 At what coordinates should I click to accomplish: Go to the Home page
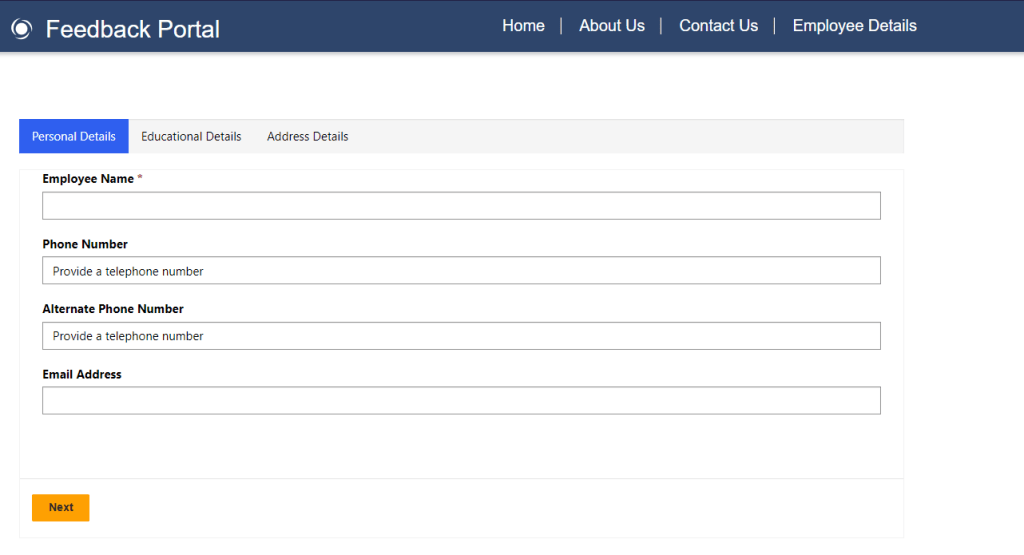(x=523, y=26)
